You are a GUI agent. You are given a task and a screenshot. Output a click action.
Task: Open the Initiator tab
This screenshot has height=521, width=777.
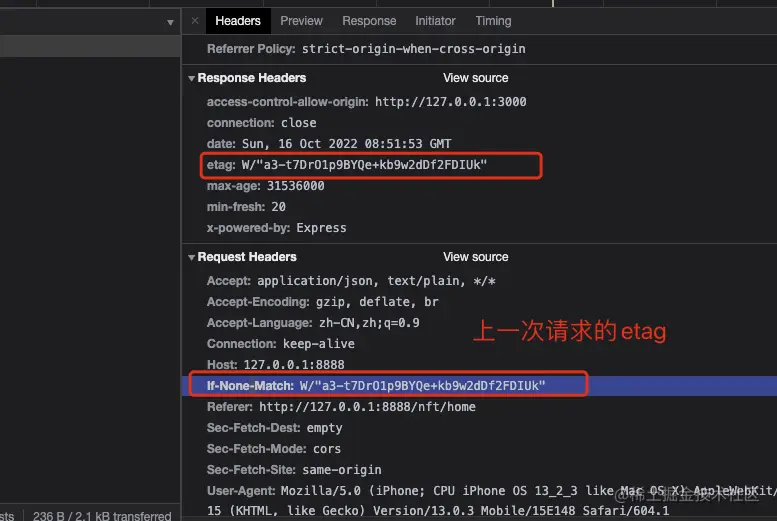click(x=435, y=21)
